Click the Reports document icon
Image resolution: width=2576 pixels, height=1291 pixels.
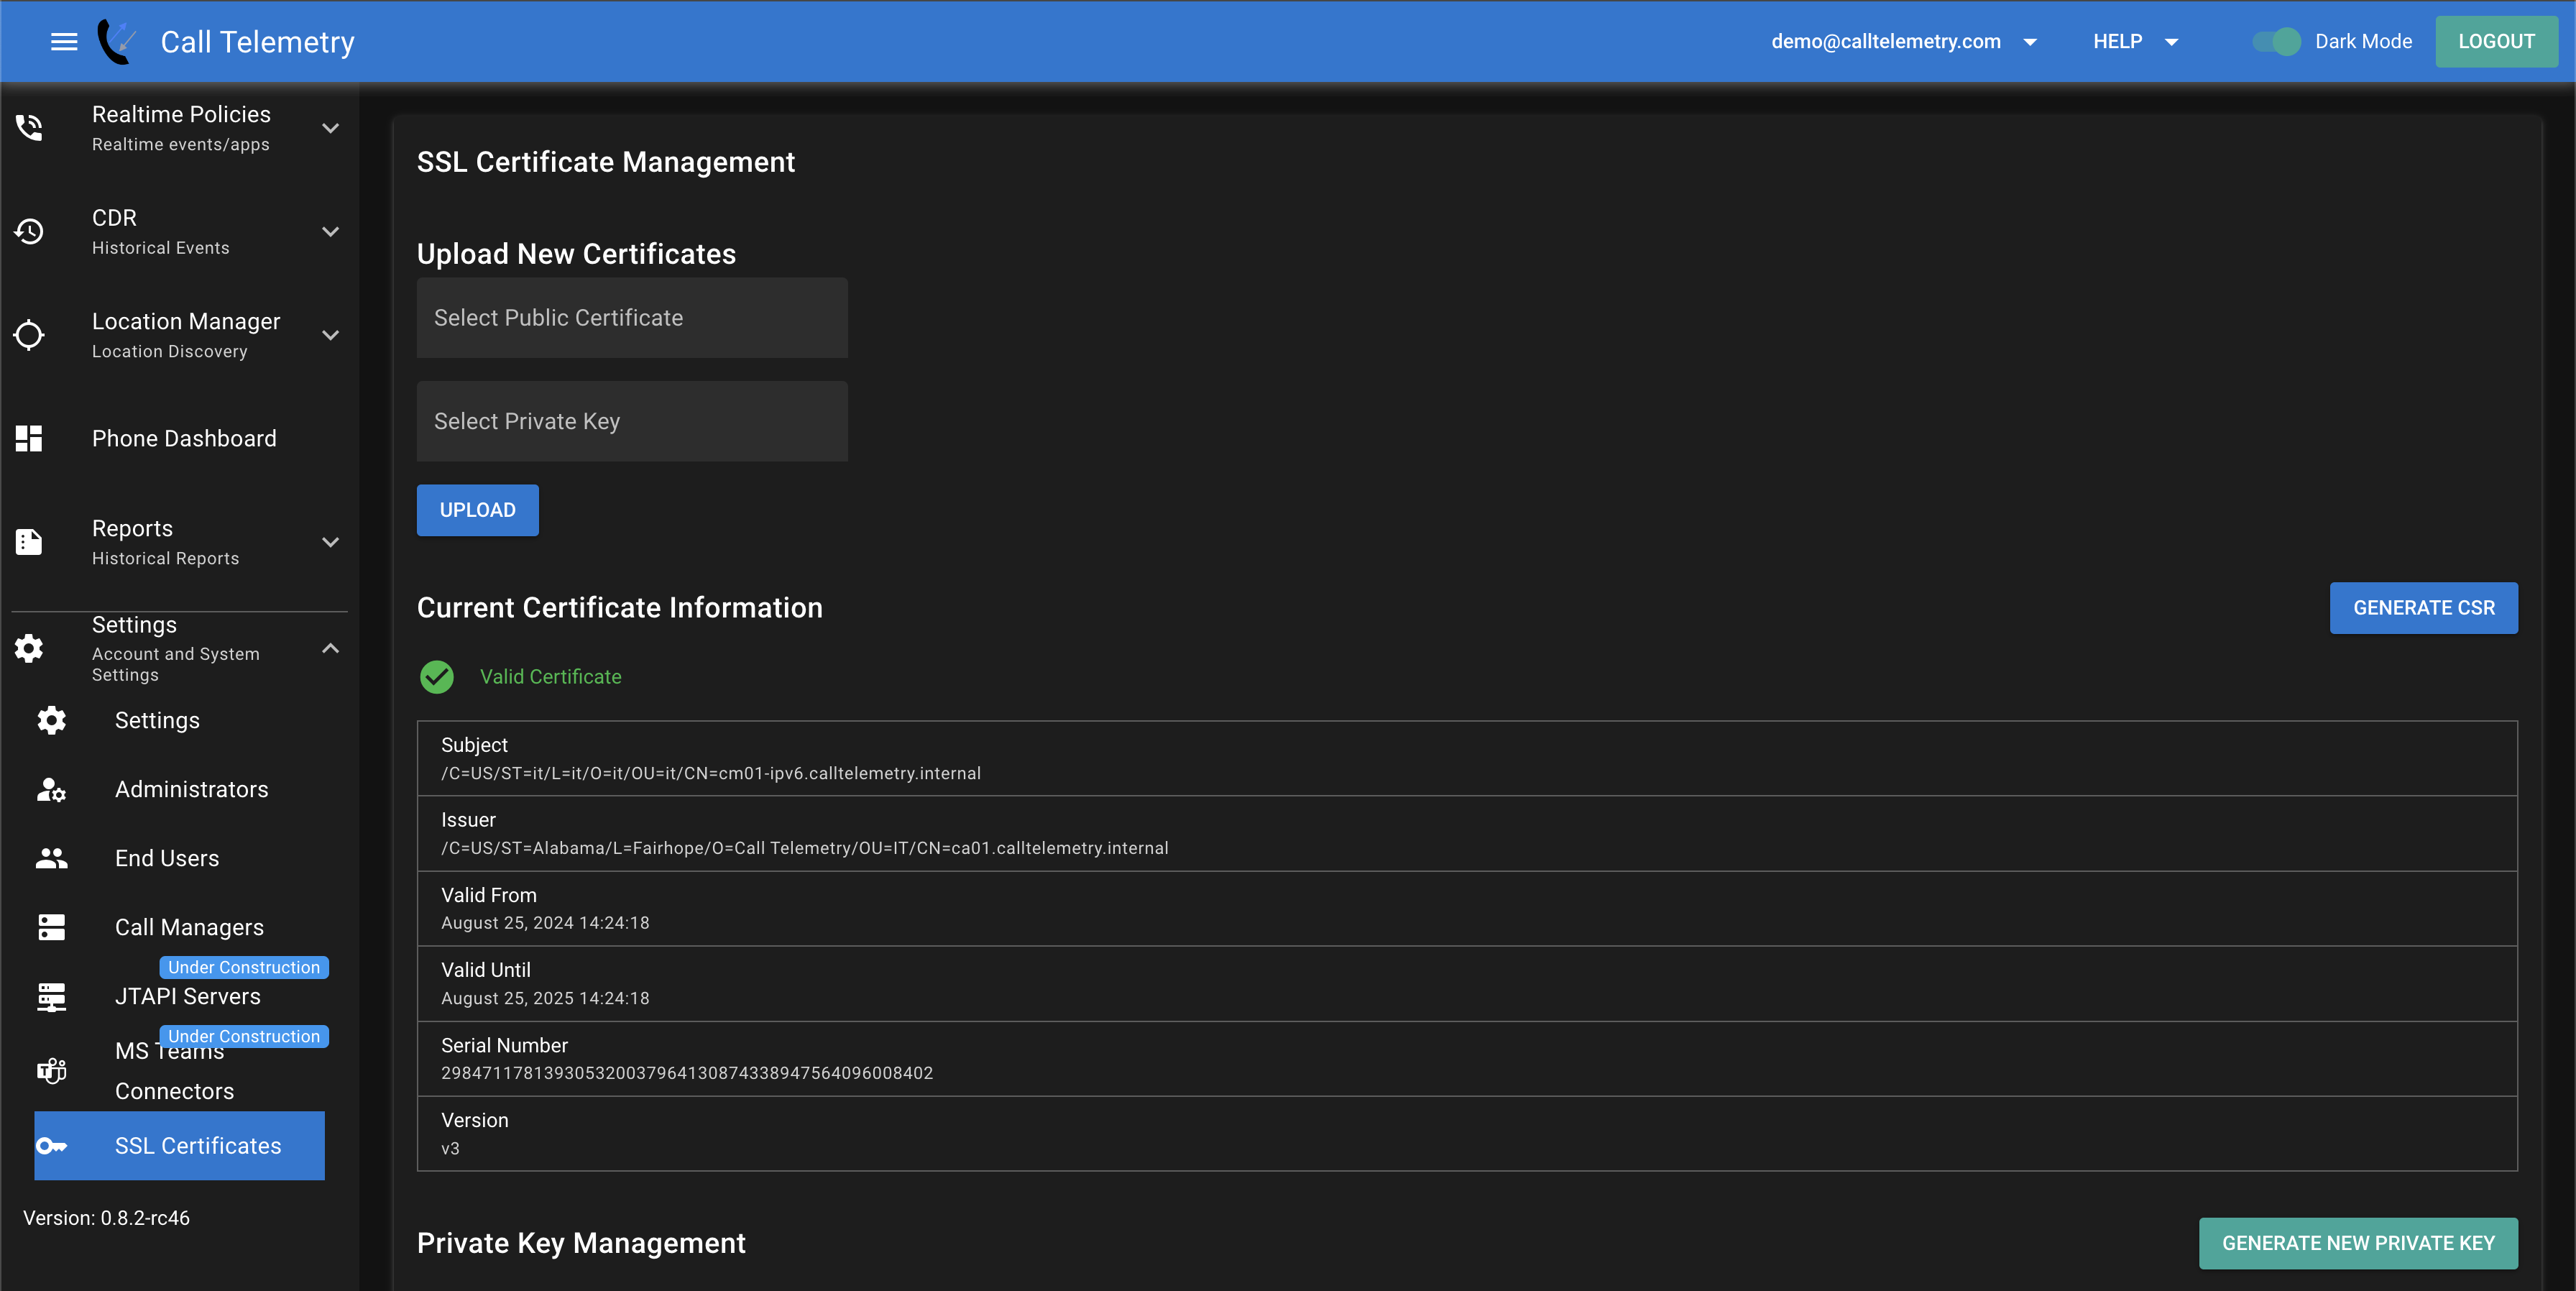(x=29, y=542)
